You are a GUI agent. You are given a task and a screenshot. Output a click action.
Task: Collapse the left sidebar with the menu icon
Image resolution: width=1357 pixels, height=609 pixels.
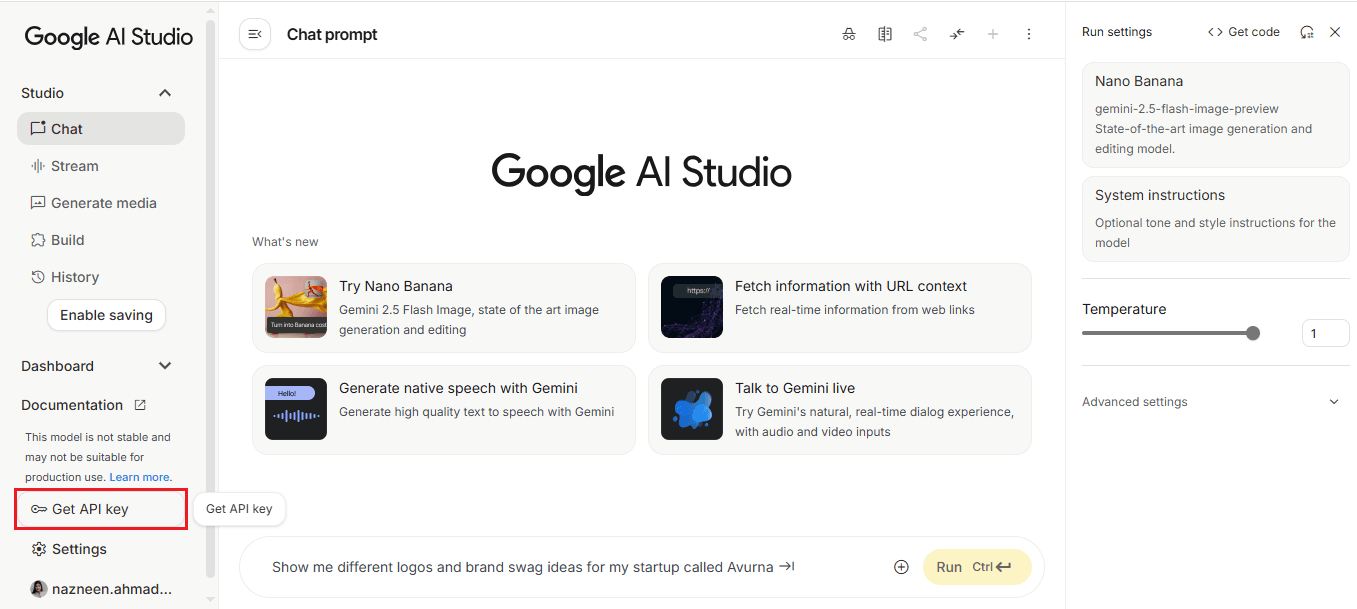[x=255, y=34]
